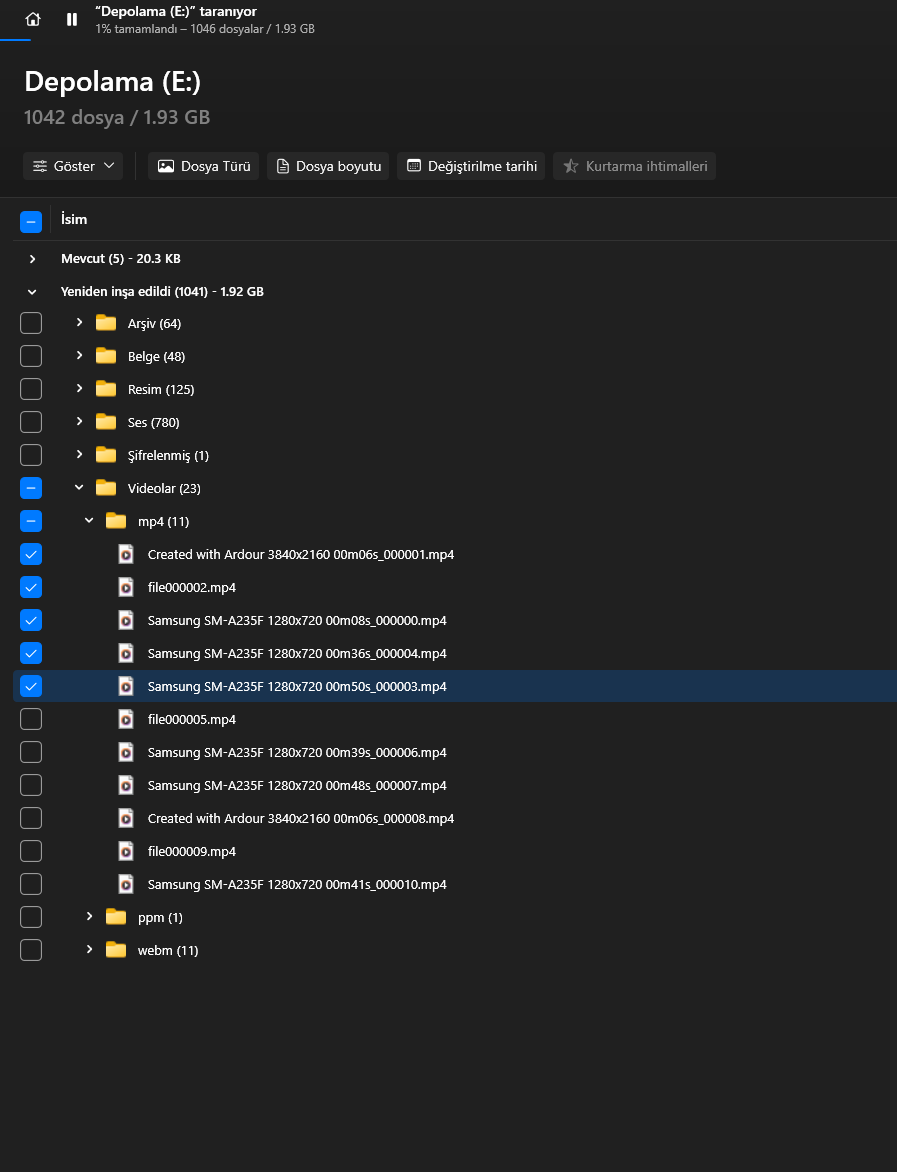Click the webm folder icon

tap(116, 950)
